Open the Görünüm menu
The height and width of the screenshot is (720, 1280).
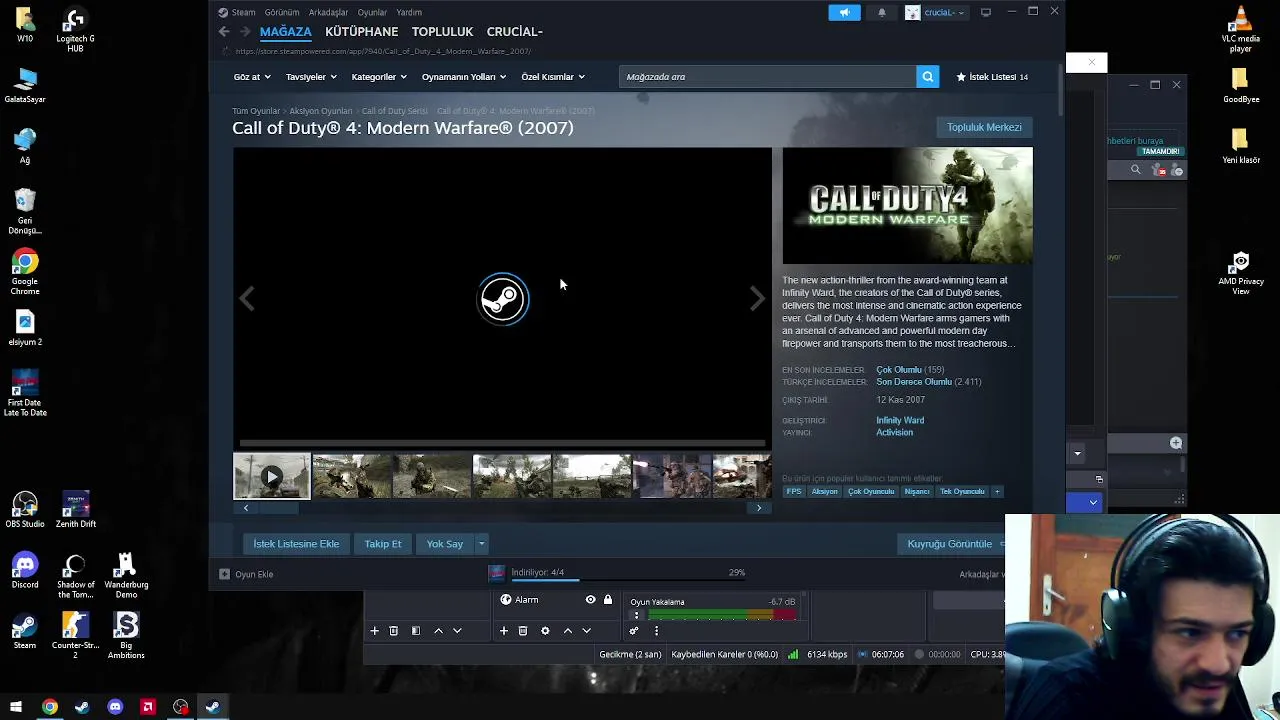(x=282, y=12)
